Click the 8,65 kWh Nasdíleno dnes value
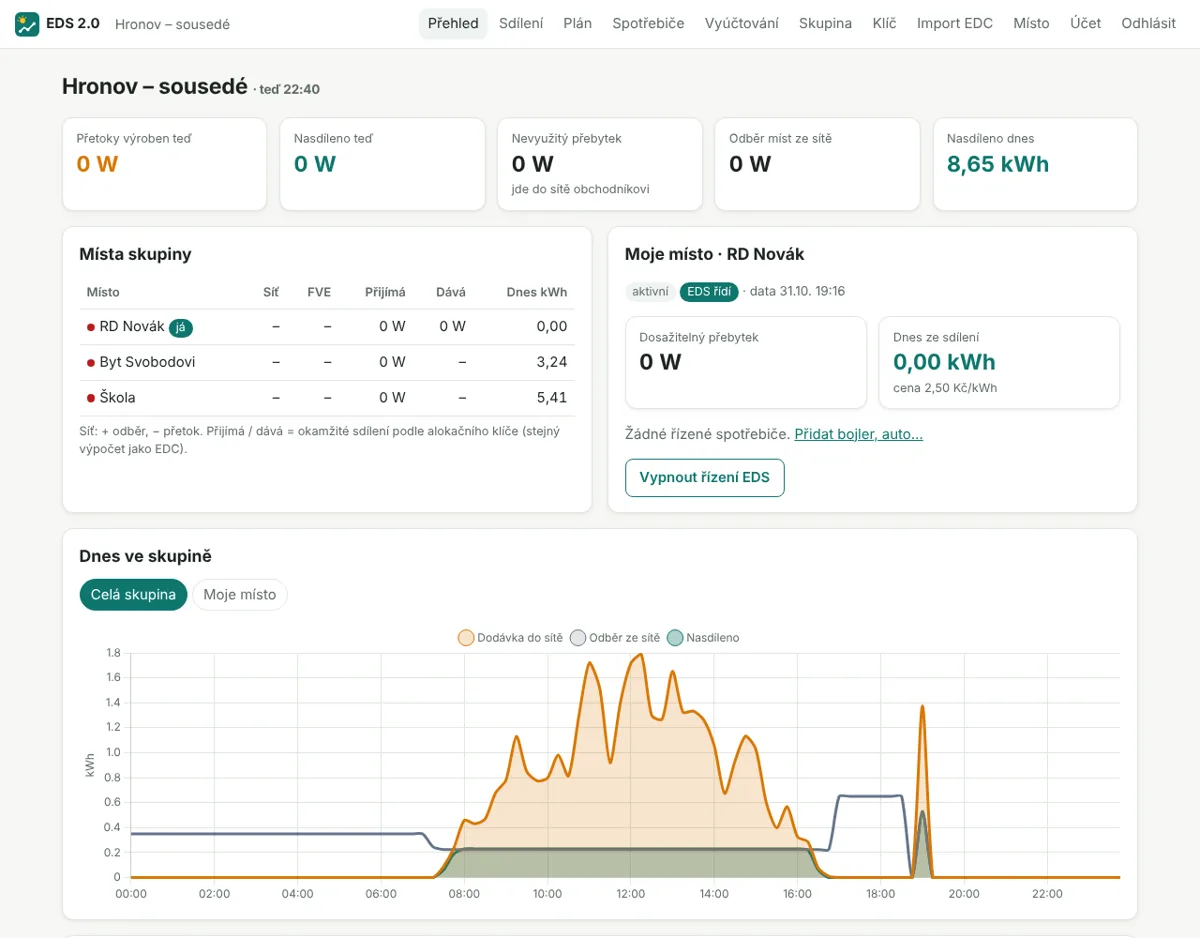This screenshot has height=938, width=1200. pyautogui.click(x=998, y=164)
